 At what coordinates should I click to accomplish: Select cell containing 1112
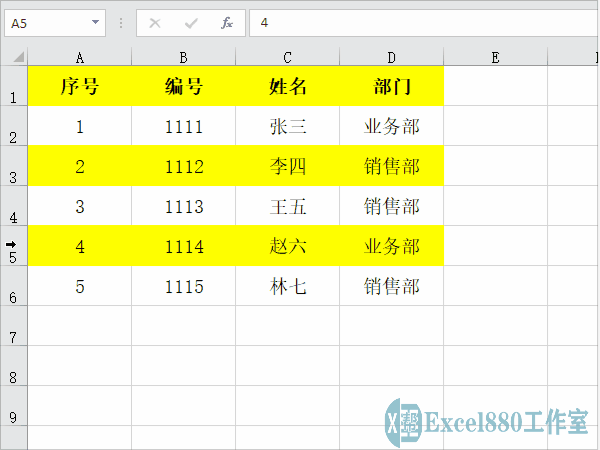coord(184,166)
